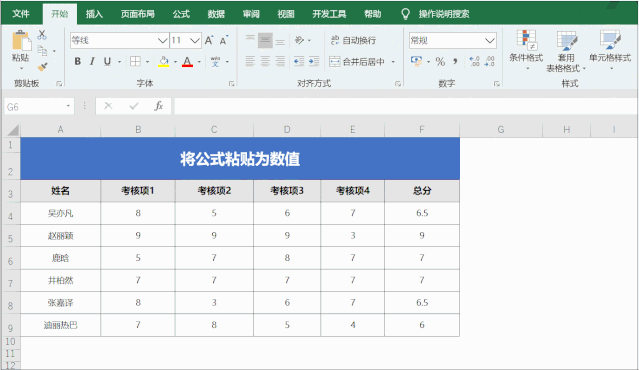
Task: Click the Increase Indent icon
Action: (314, 62)
